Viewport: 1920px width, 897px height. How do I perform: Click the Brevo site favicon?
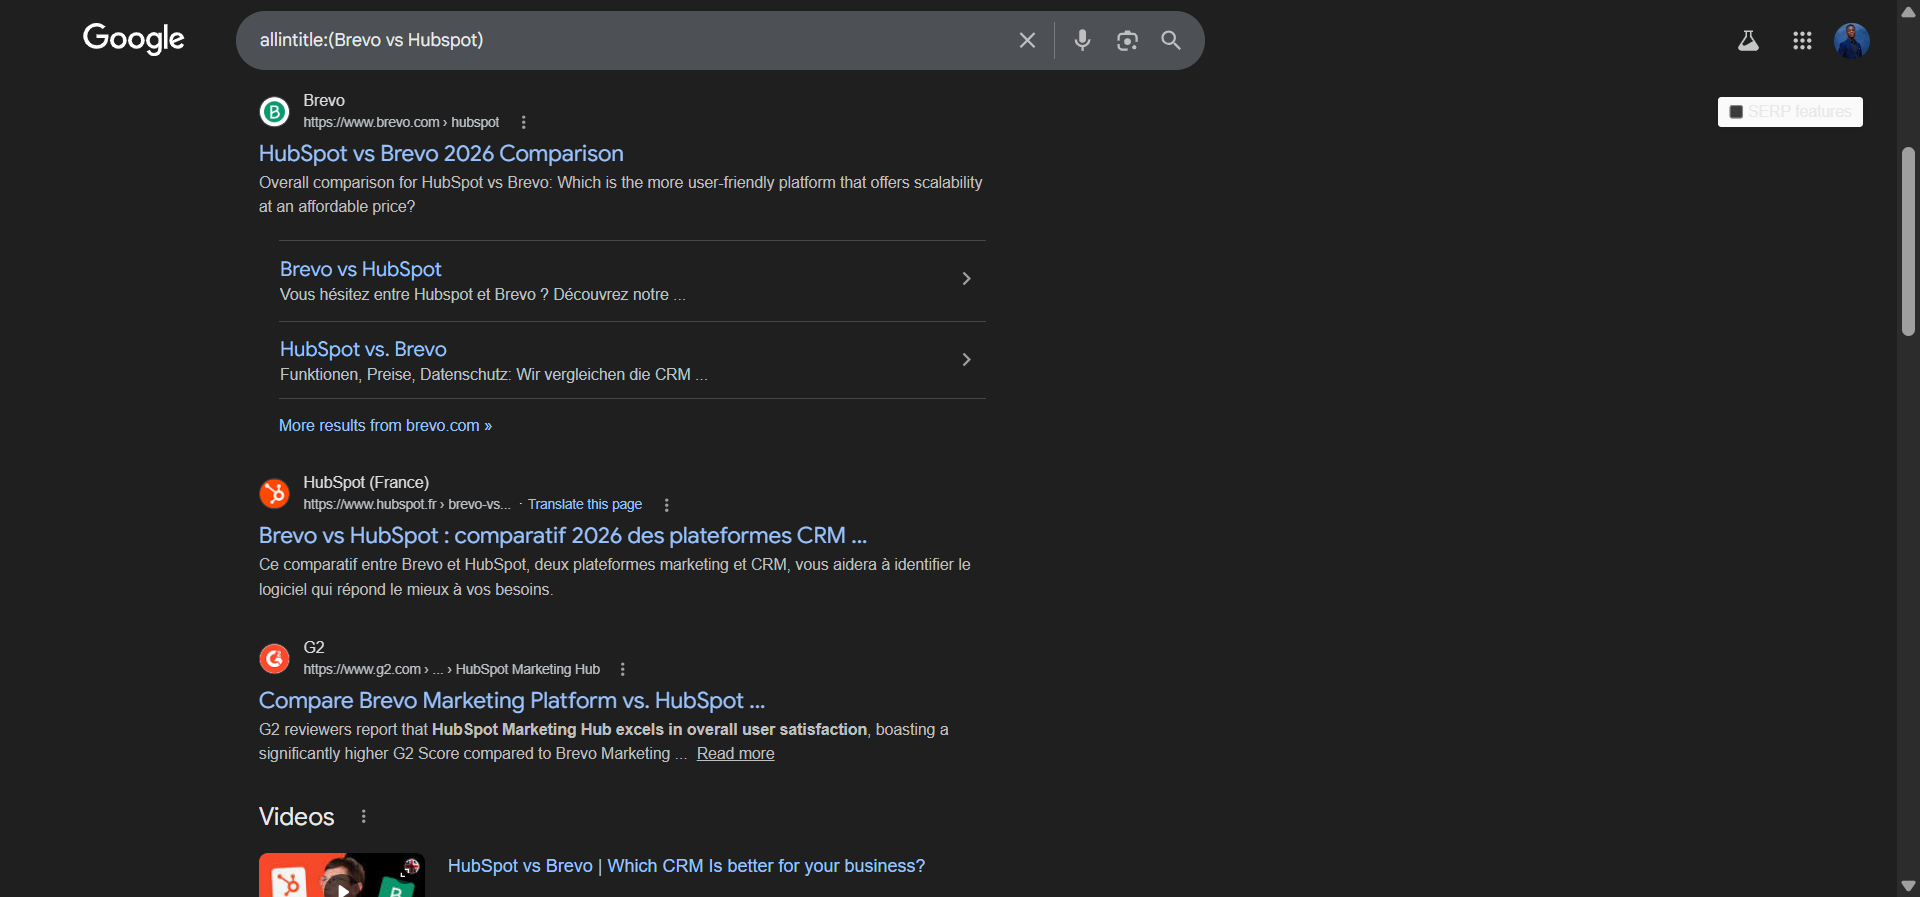pos(274,111)
